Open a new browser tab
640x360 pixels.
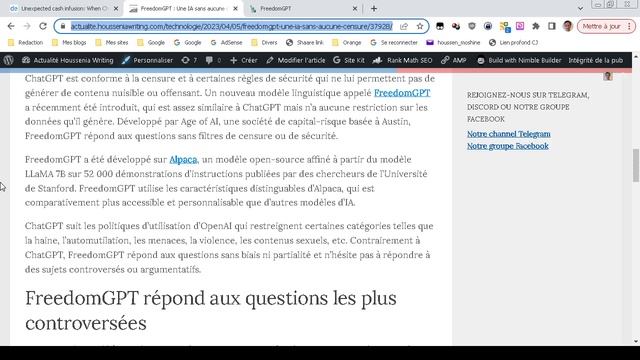coord(374,9)
